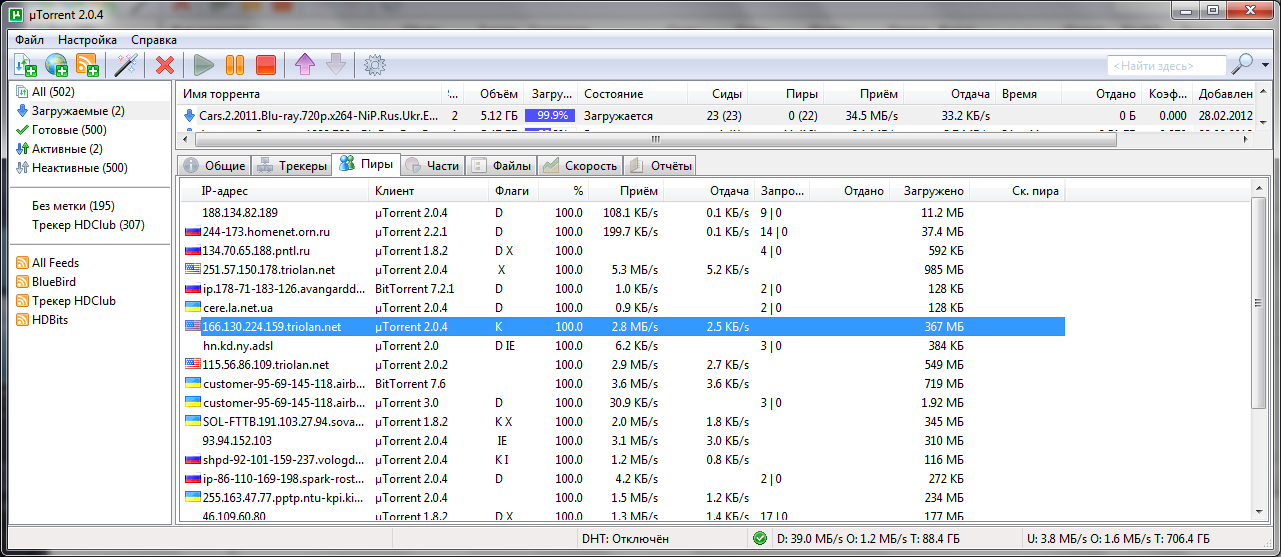
Task: Move torrent down the queue arrow
Action: (335, 65)
